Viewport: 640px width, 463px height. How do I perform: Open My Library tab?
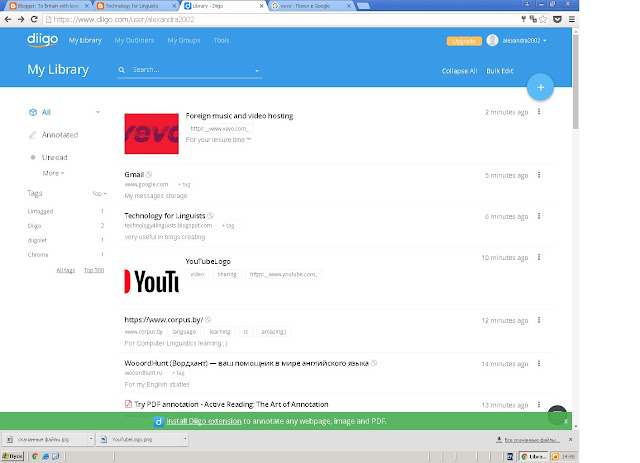coord(85,40)
